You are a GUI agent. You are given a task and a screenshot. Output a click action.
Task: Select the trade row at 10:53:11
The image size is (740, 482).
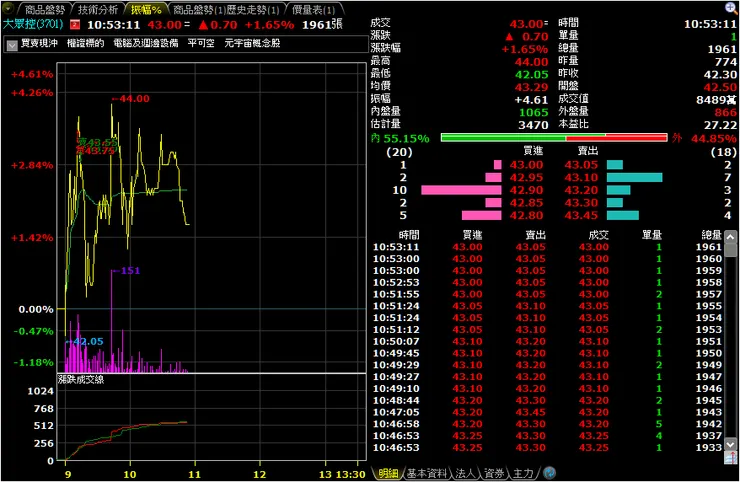pyautogui.click(x=547, y=247)
